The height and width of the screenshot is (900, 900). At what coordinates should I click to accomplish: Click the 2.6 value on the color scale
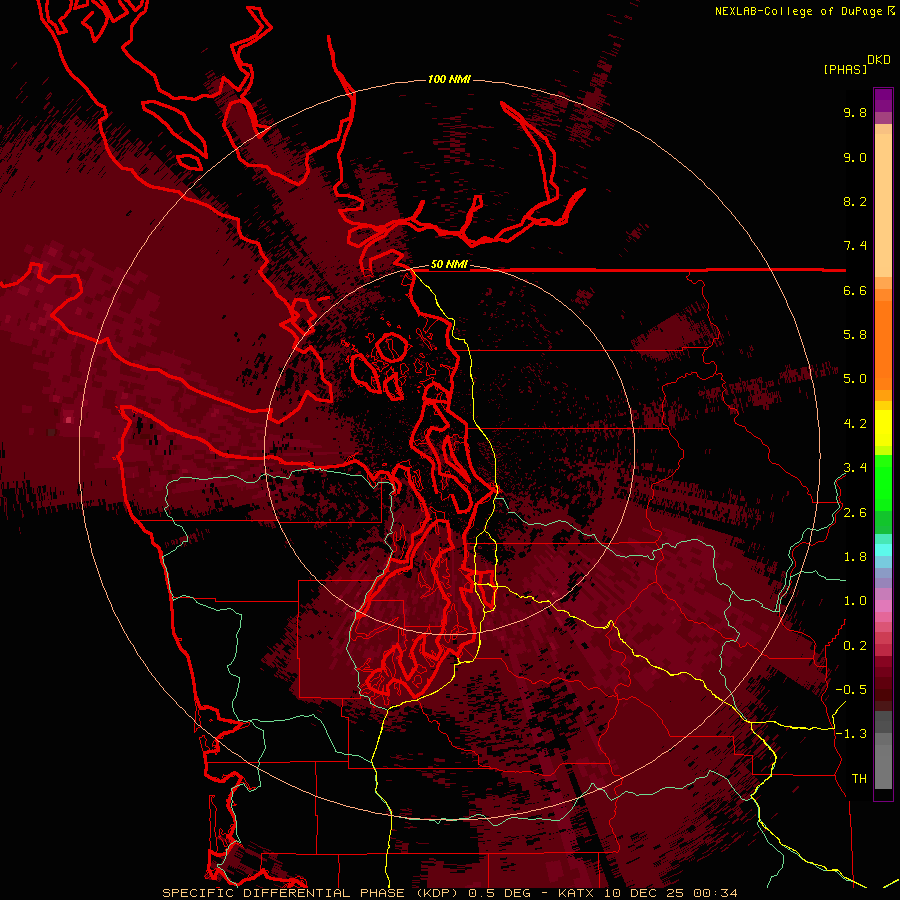click(855, 513)
